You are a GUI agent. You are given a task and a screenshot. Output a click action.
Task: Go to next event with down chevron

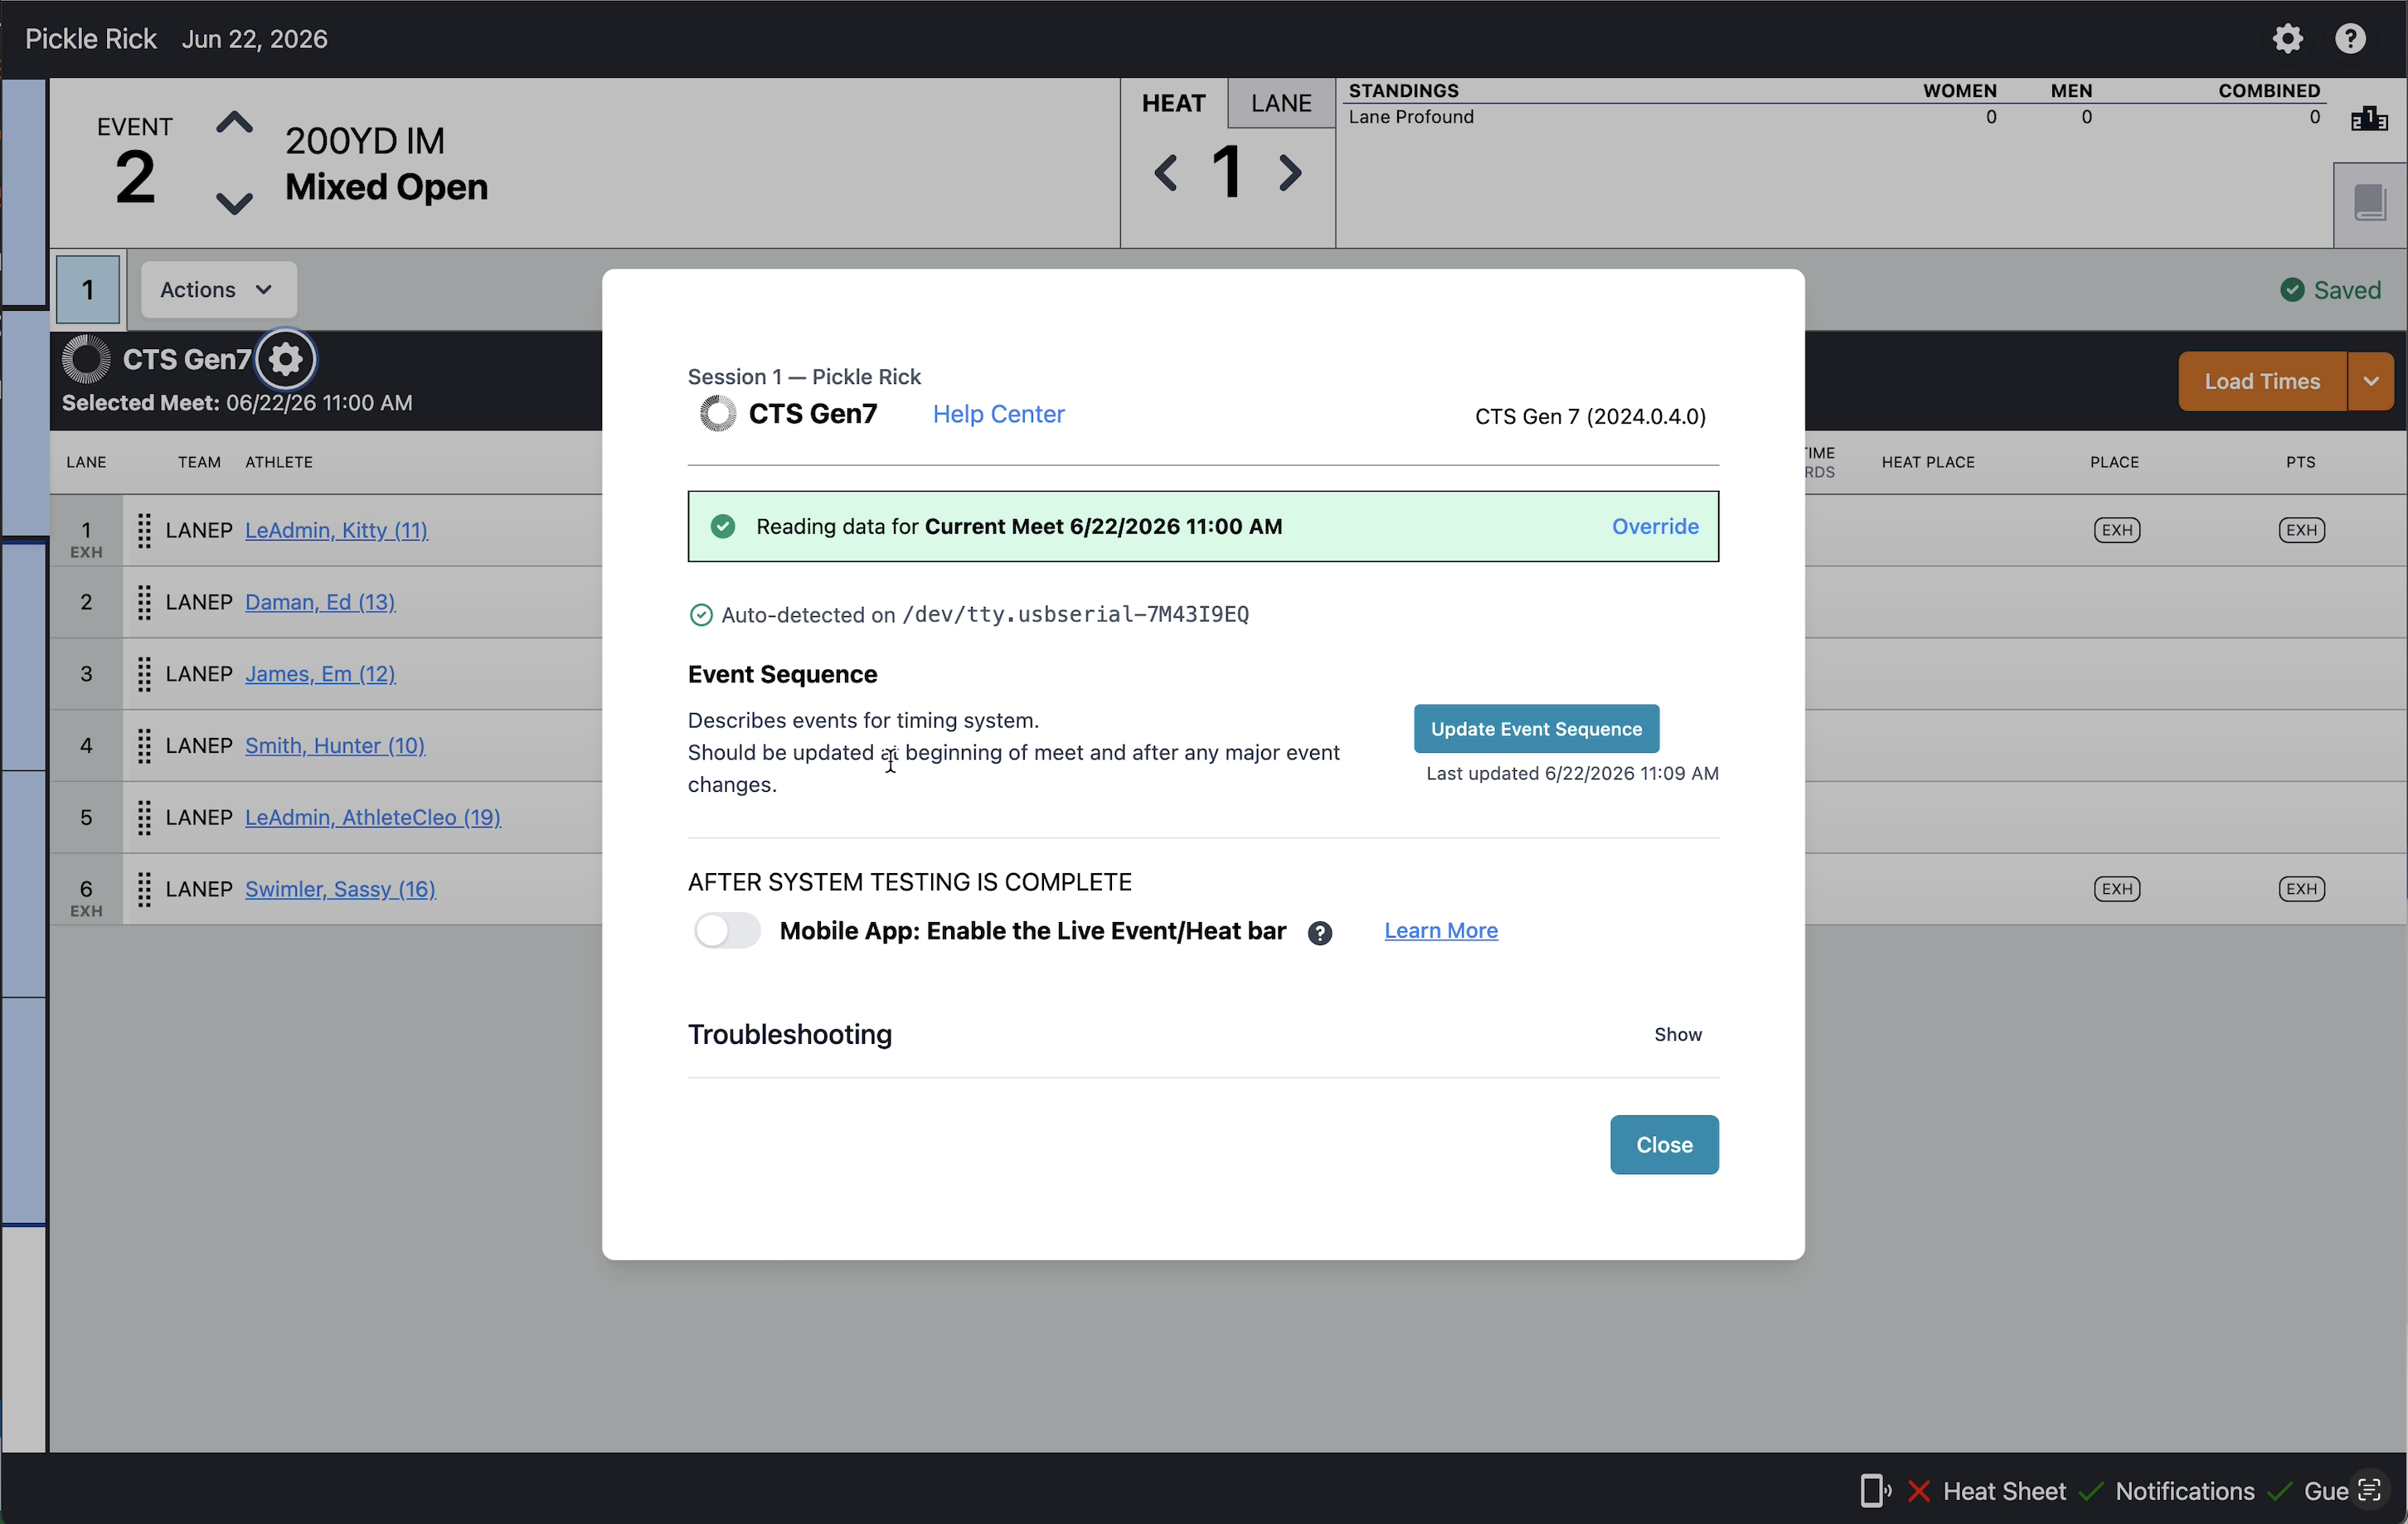tap(234, 203)
